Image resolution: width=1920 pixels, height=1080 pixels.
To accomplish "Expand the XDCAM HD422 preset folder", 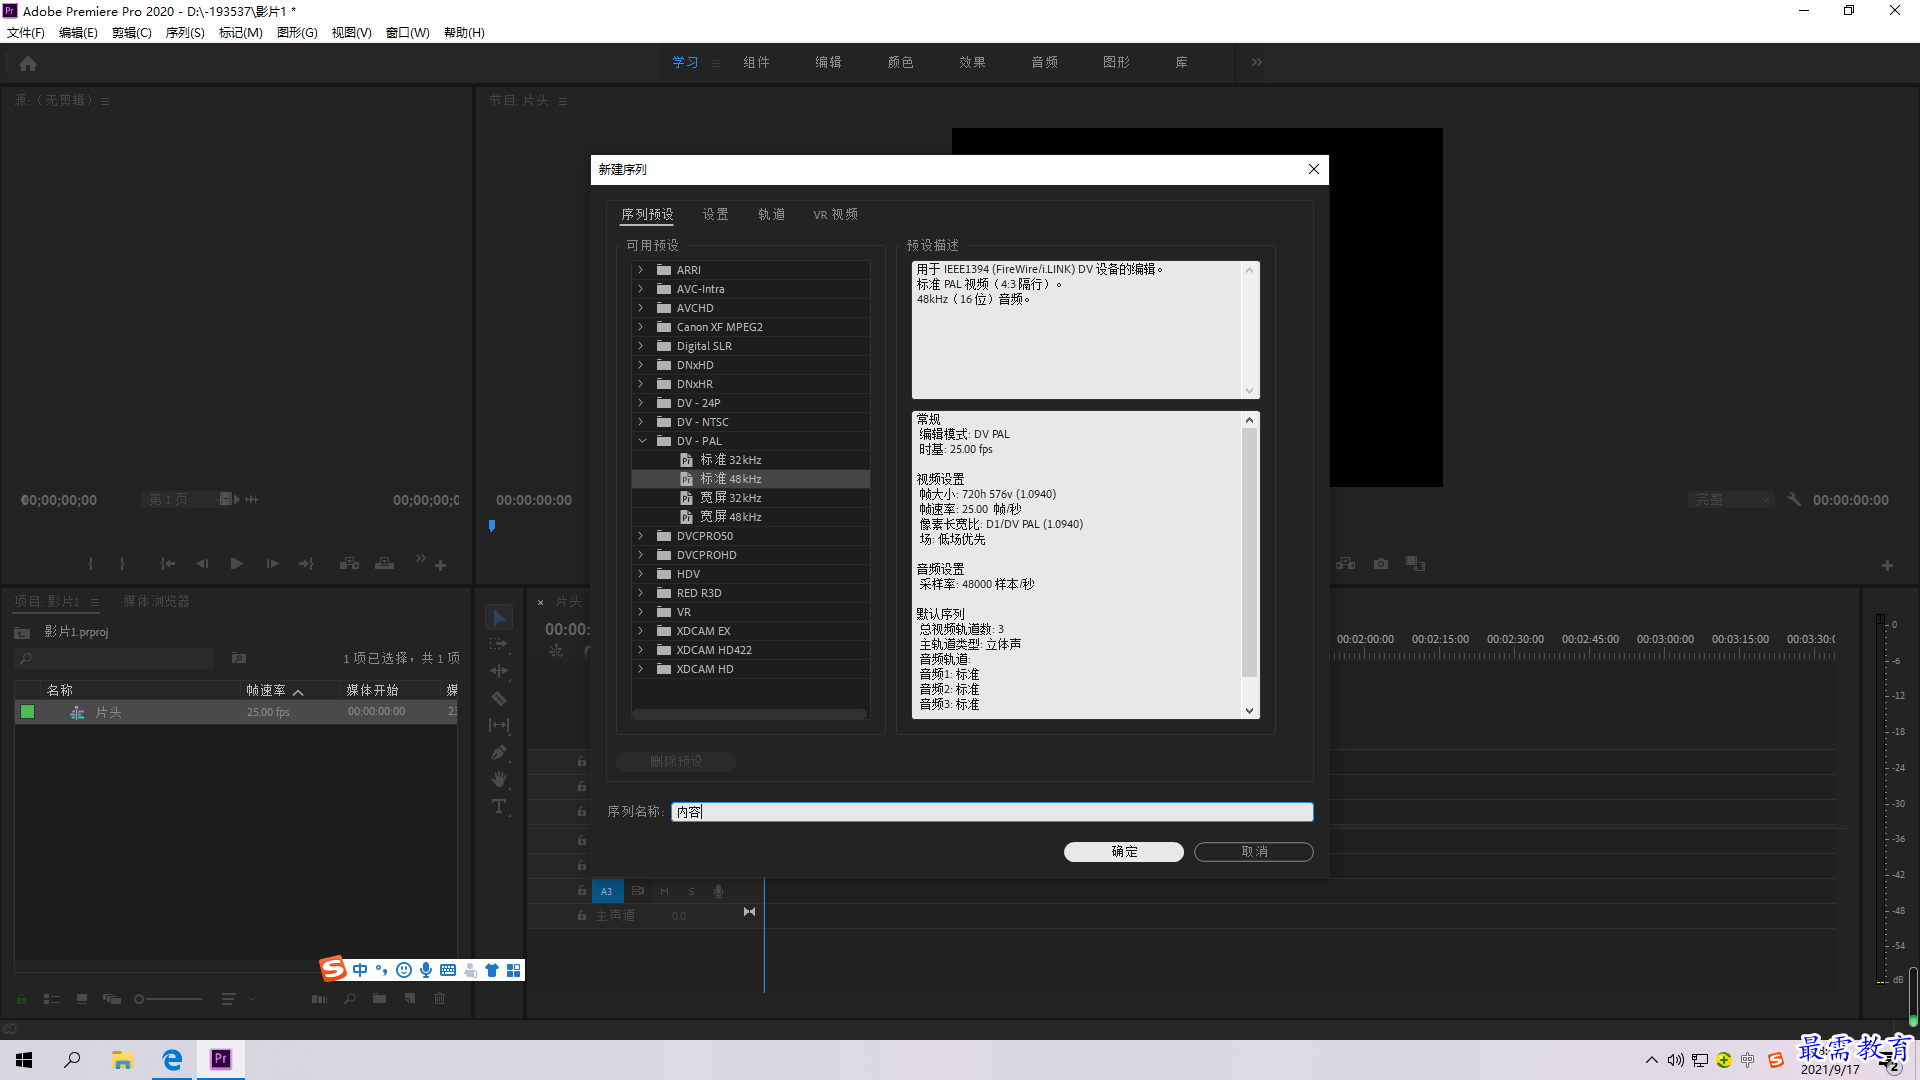I will (x=641, y=650).
